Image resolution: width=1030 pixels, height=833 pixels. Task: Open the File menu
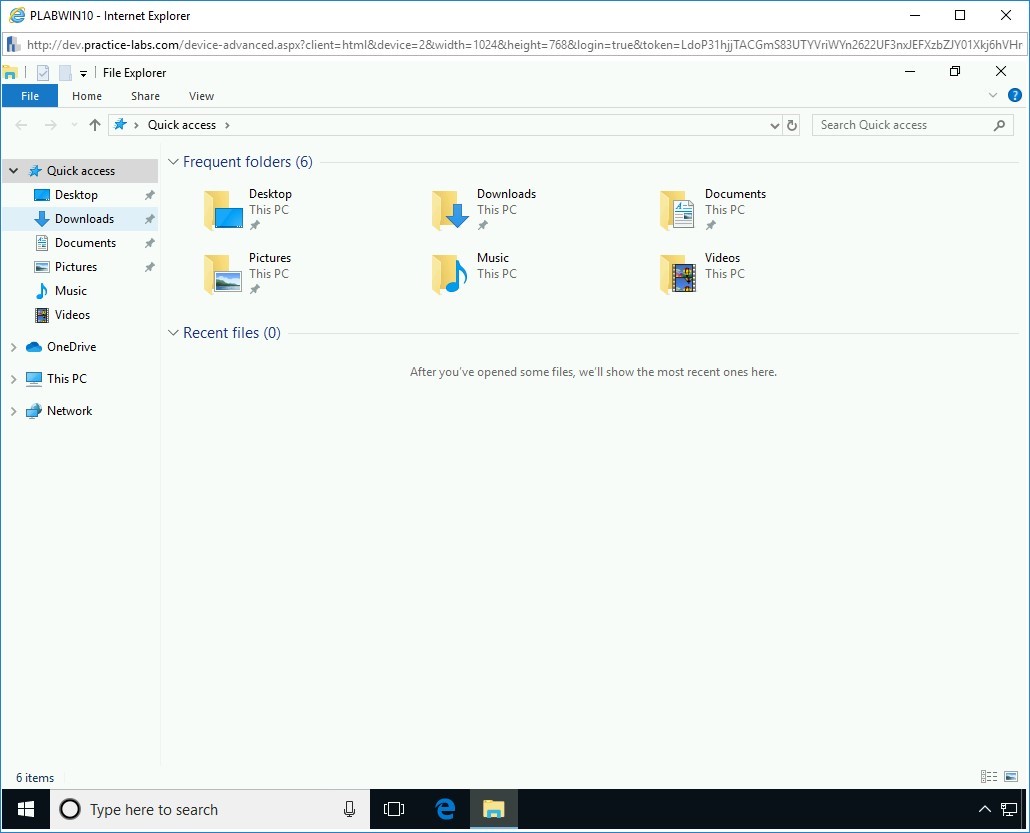[x=30, y=95]
